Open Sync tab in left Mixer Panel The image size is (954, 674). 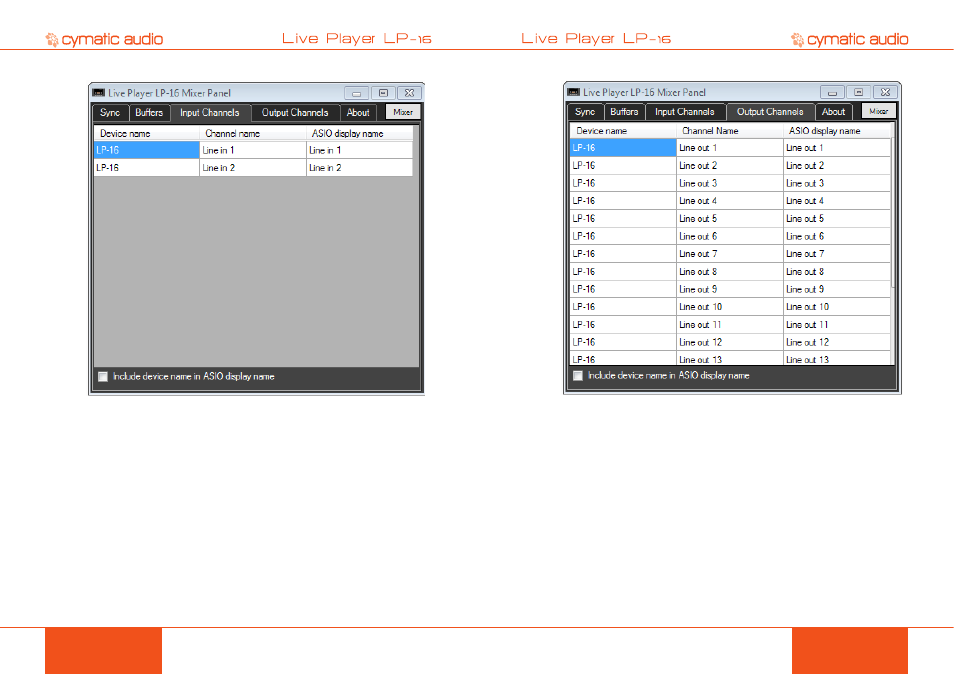[110, 113]
